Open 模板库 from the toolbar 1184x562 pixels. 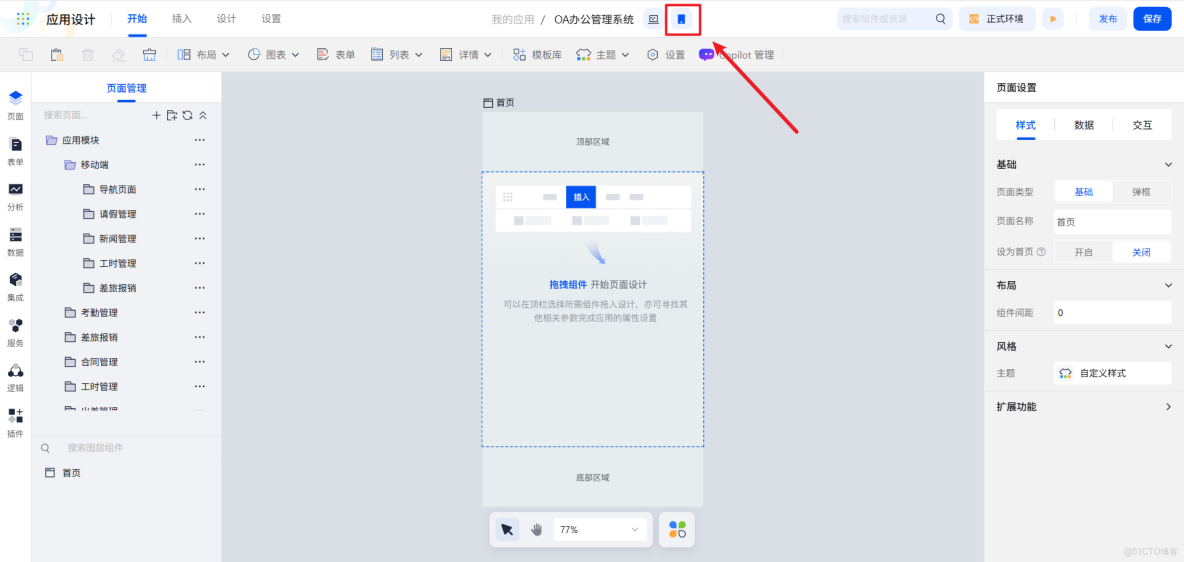[538, 54]
